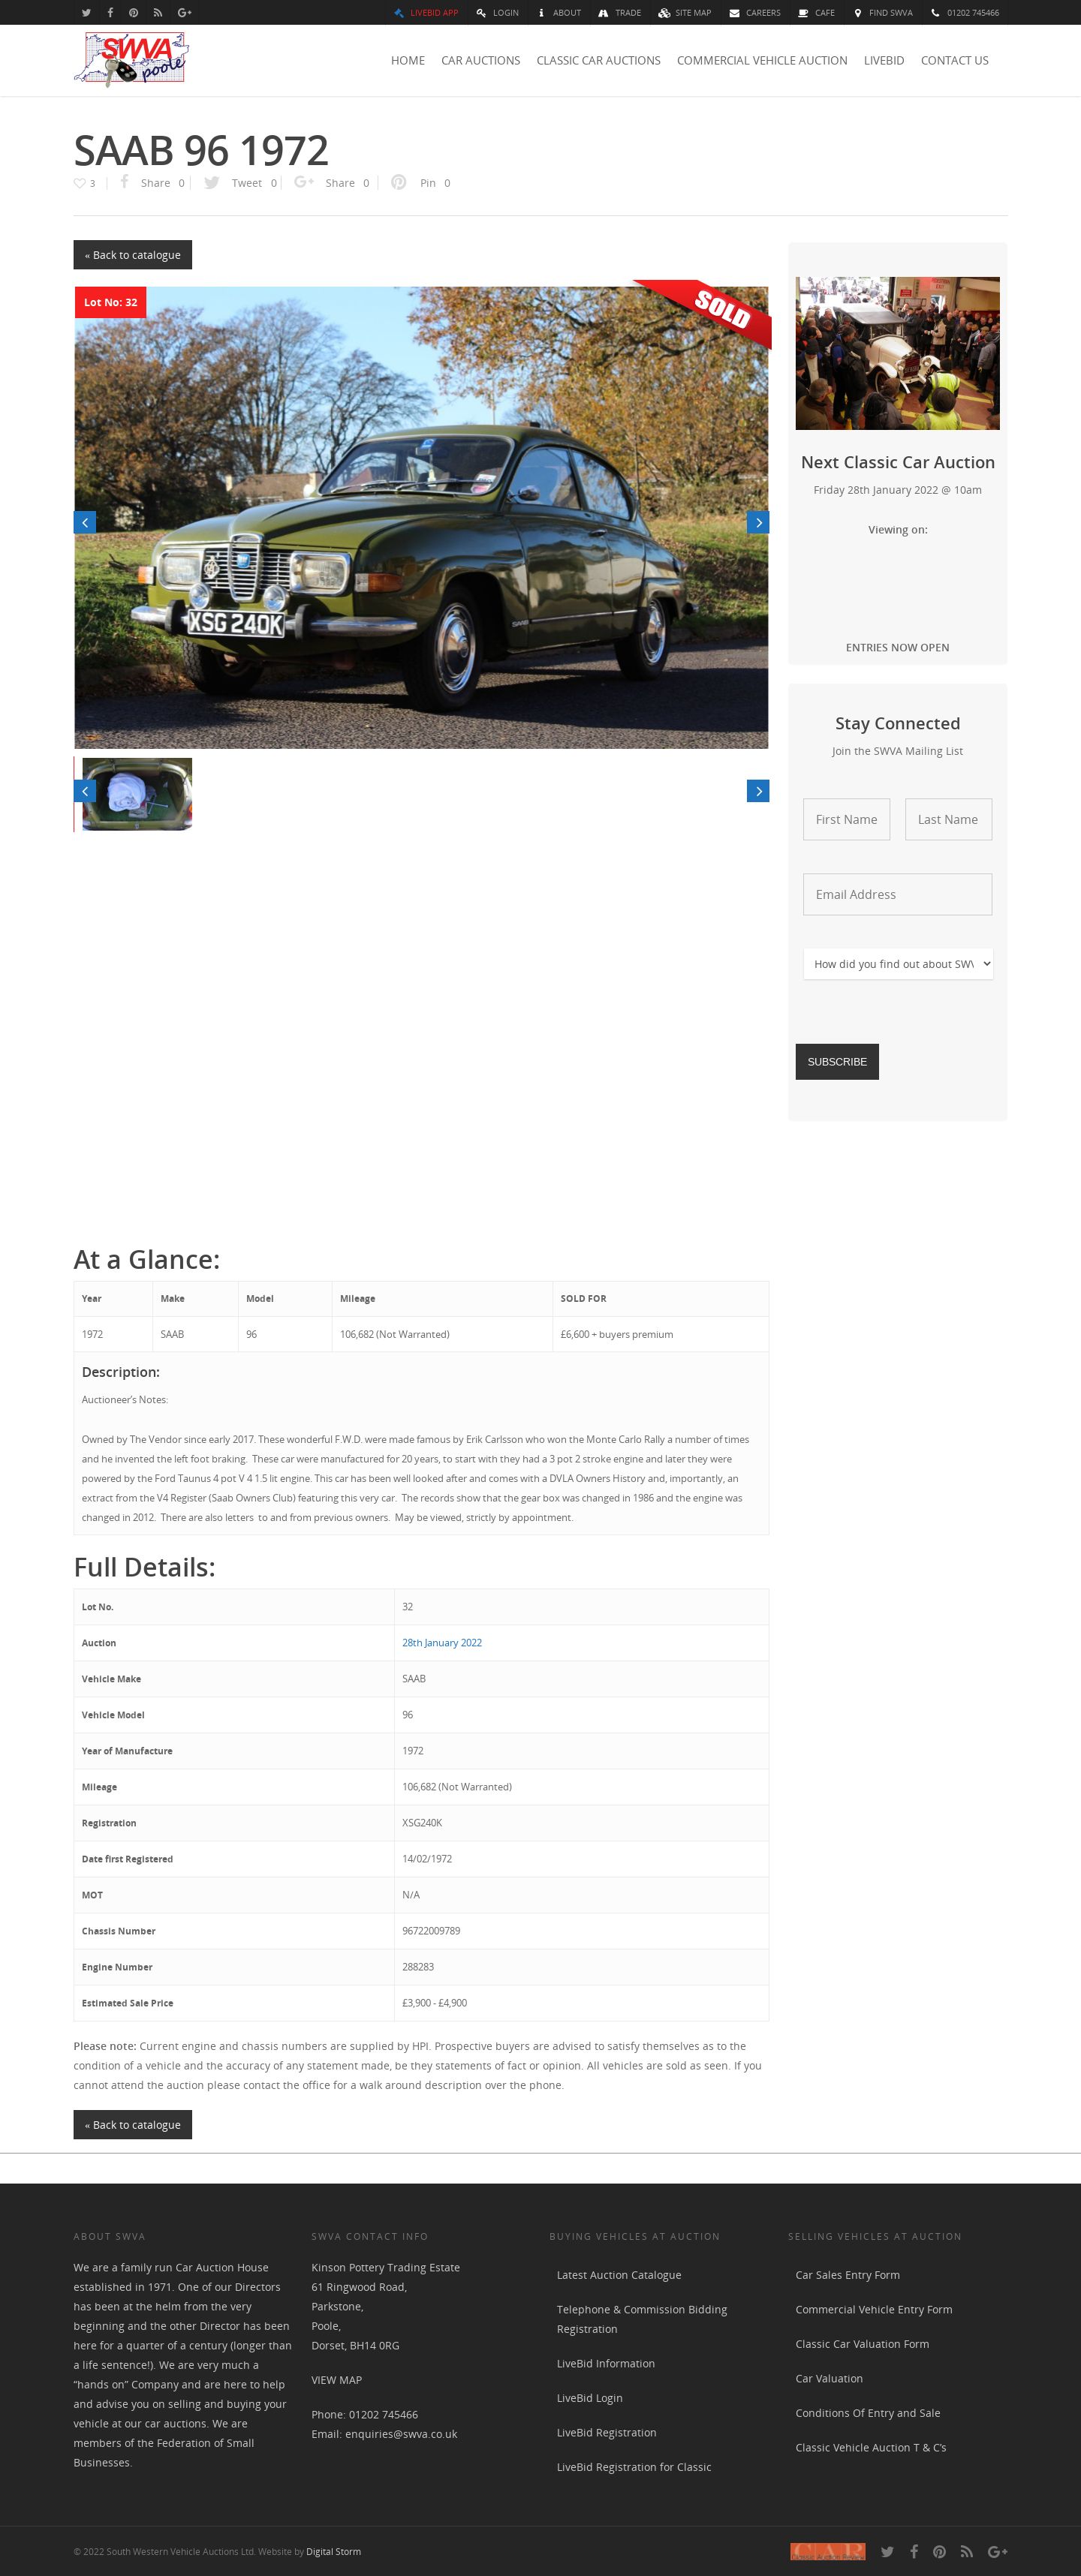
Task: Pin this listing on Pinterest
Action: click(x=421, y=182)
